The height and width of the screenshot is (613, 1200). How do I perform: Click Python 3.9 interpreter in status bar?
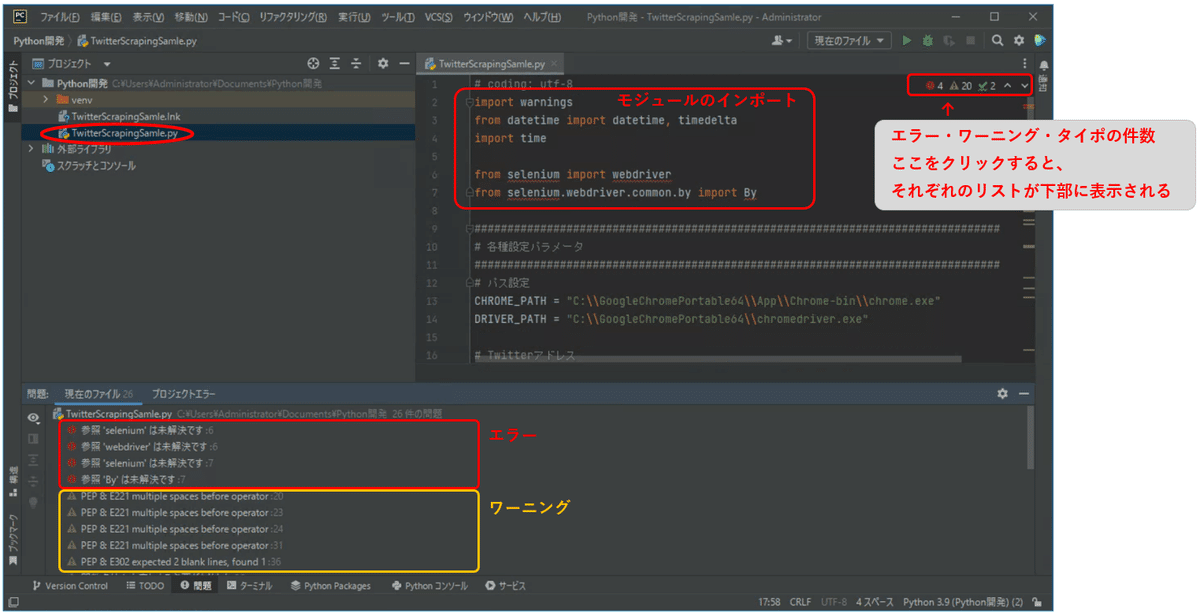[962, 603]
